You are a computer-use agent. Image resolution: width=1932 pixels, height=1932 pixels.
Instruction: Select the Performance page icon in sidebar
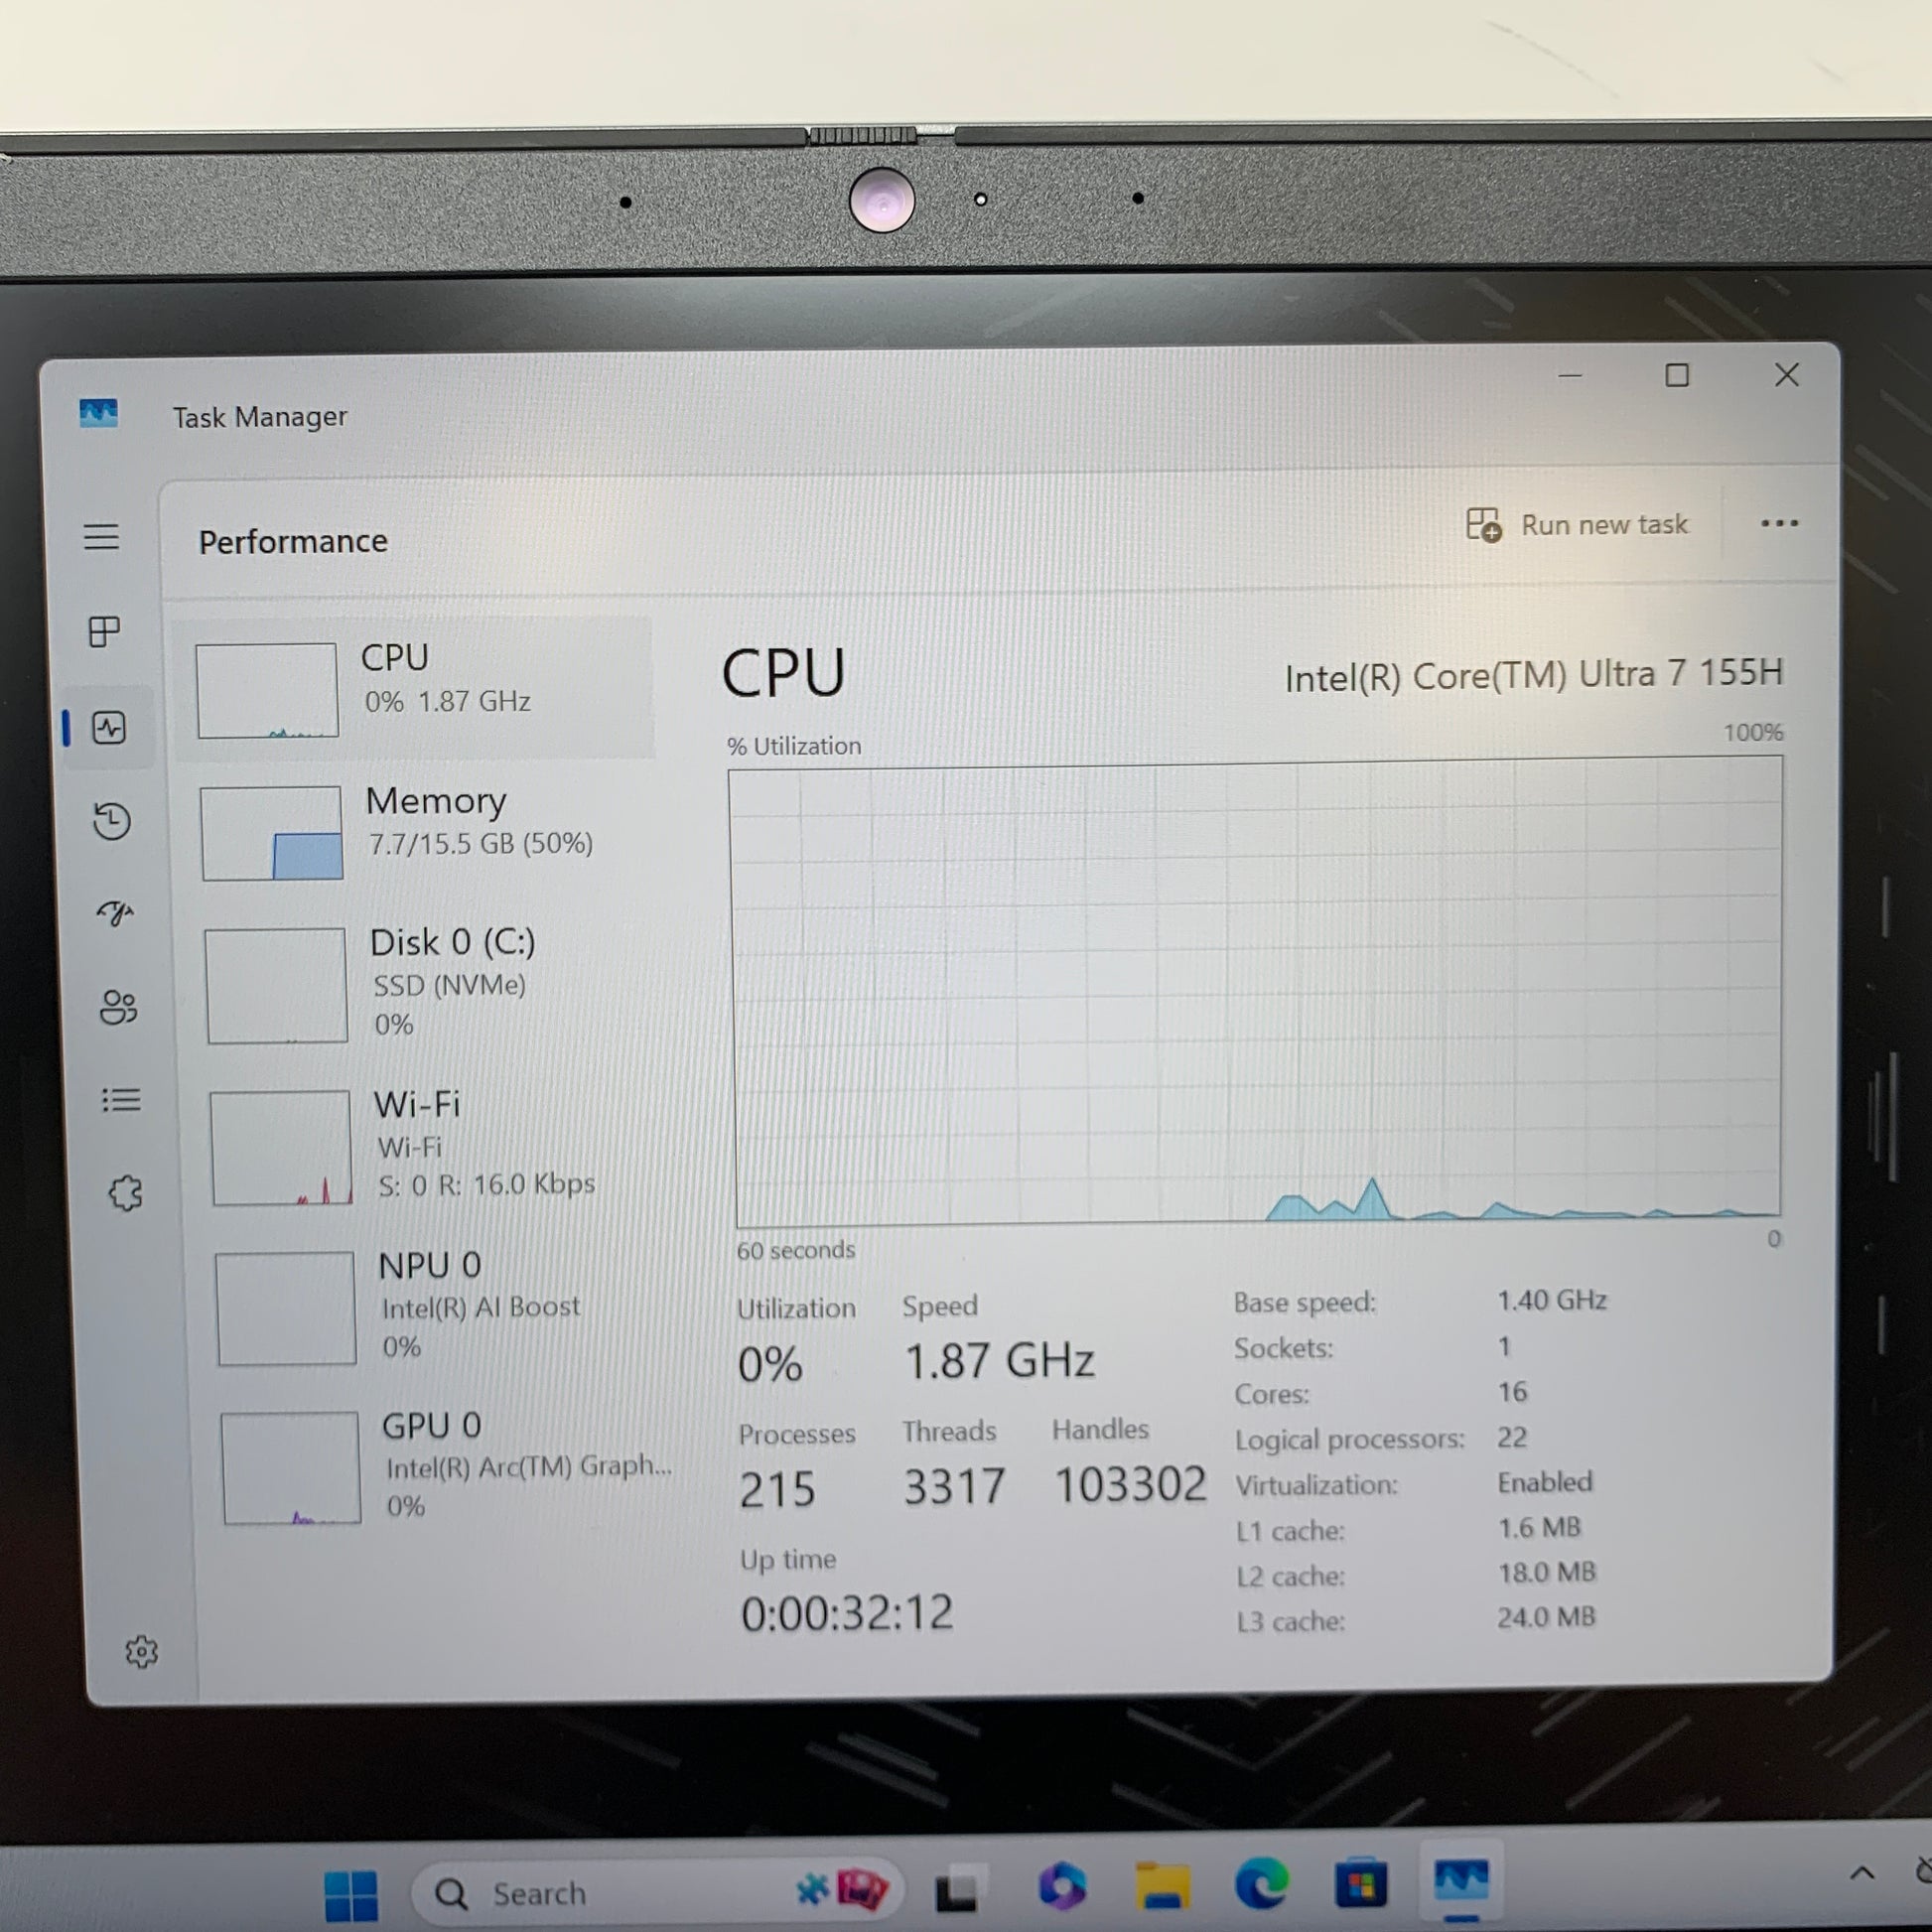pyautogui.click(x=108, y=727)
